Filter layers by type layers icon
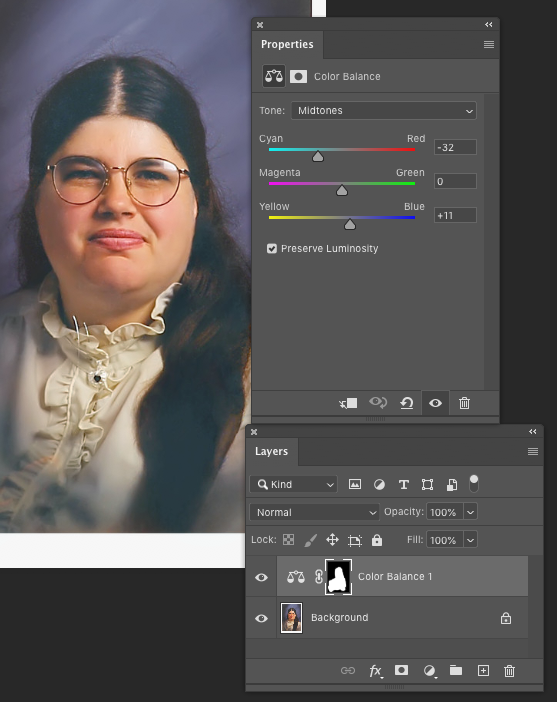Screen dimensions: 557x702 click(x=403, y=484)
